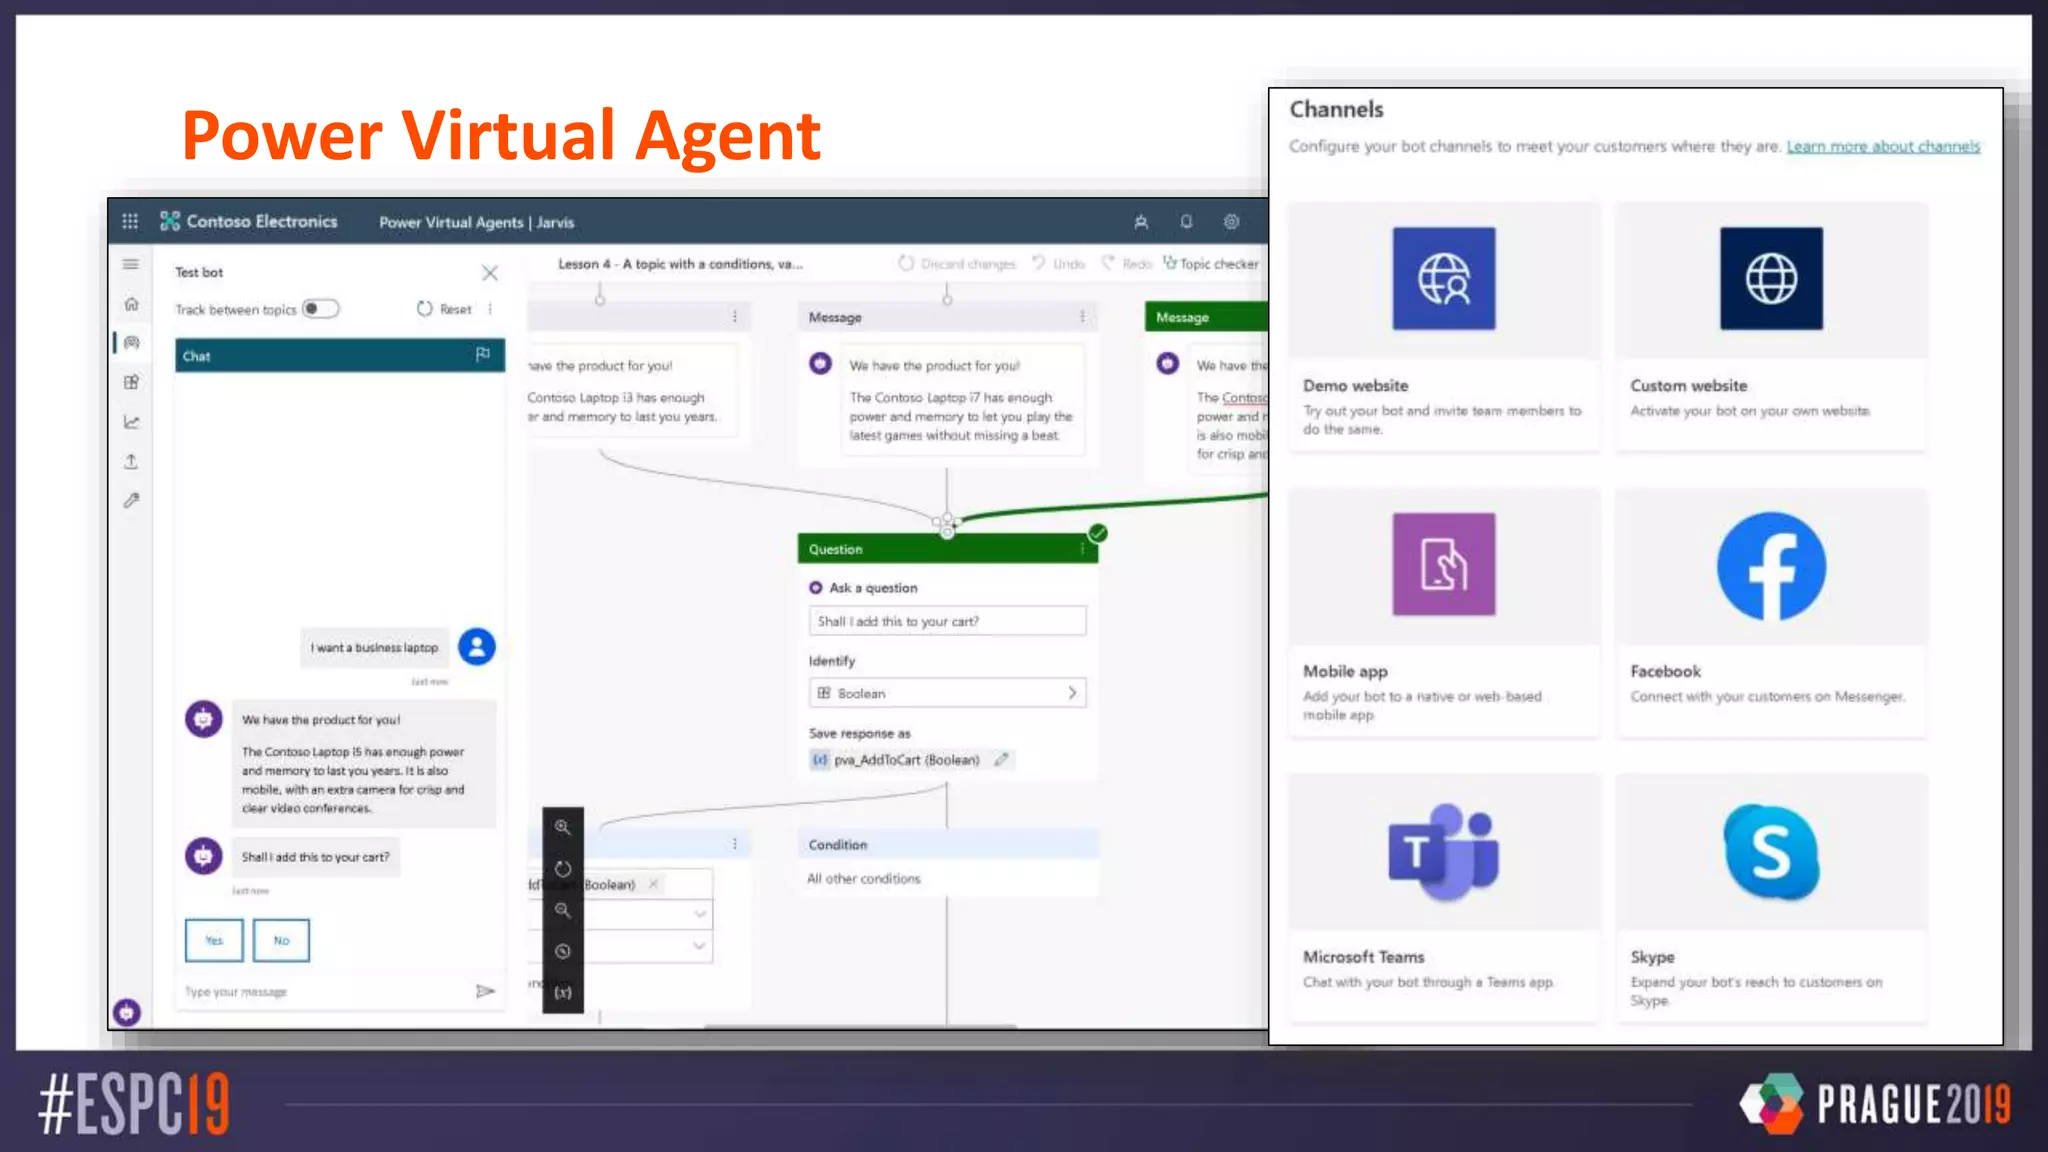Reset canvas view rotate icon
2048x1152 pixels.
click(x=563, y=869)
